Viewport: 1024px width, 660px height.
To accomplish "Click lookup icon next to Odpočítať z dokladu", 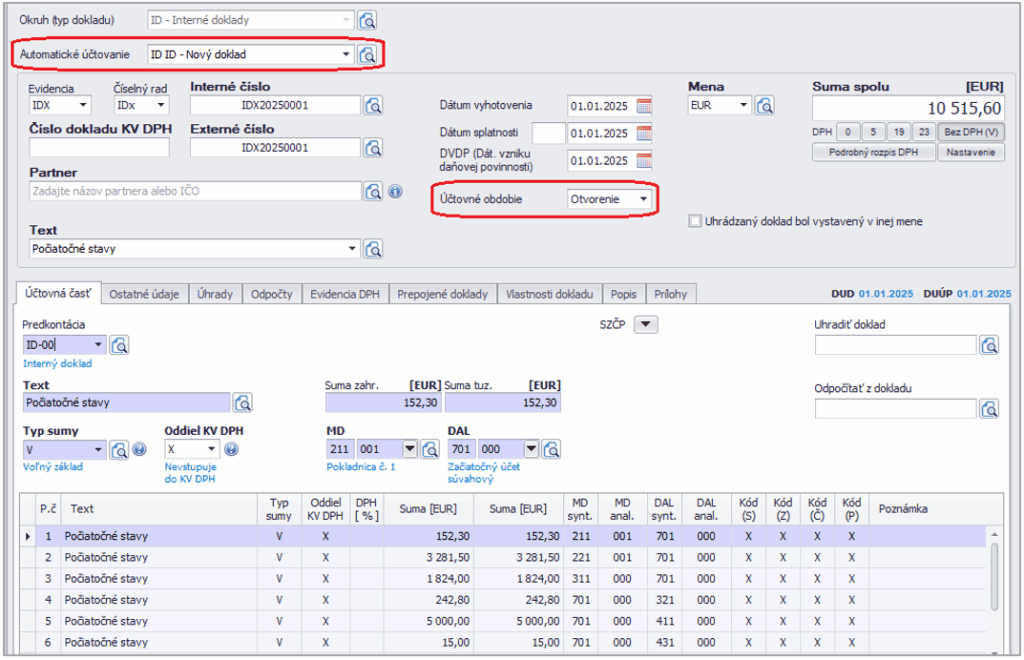I will pos(989,408).
